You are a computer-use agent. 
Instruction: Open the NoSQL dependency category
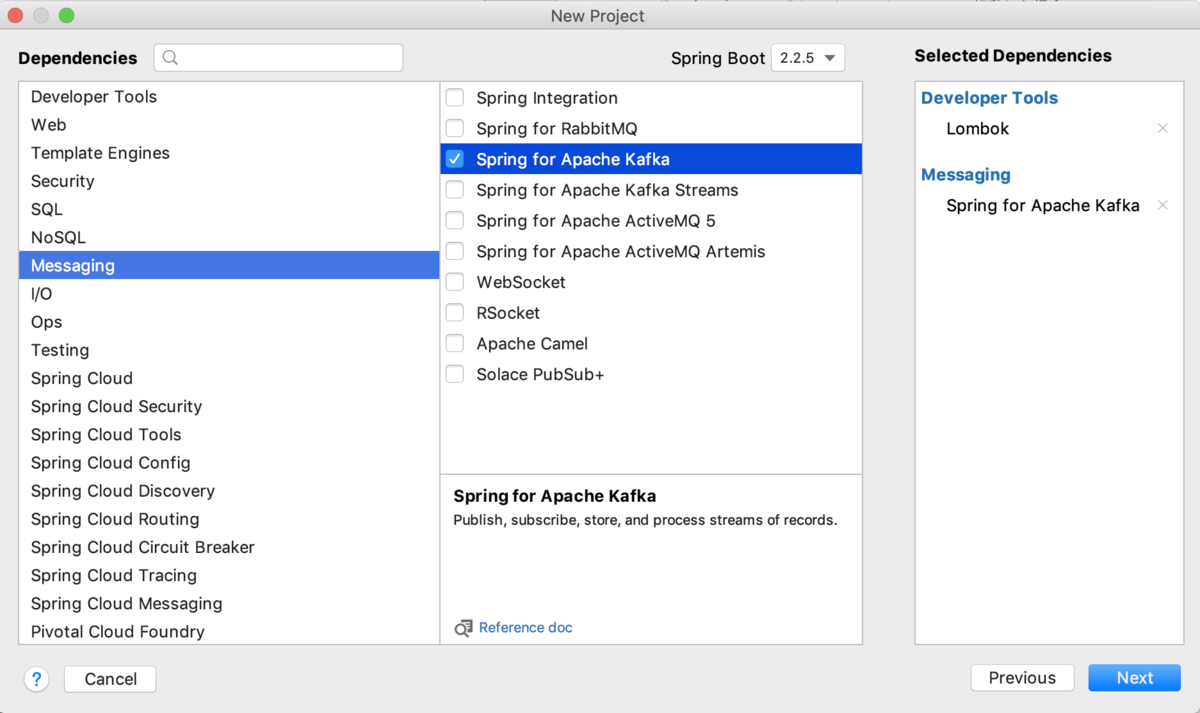(x=58, y=238)
